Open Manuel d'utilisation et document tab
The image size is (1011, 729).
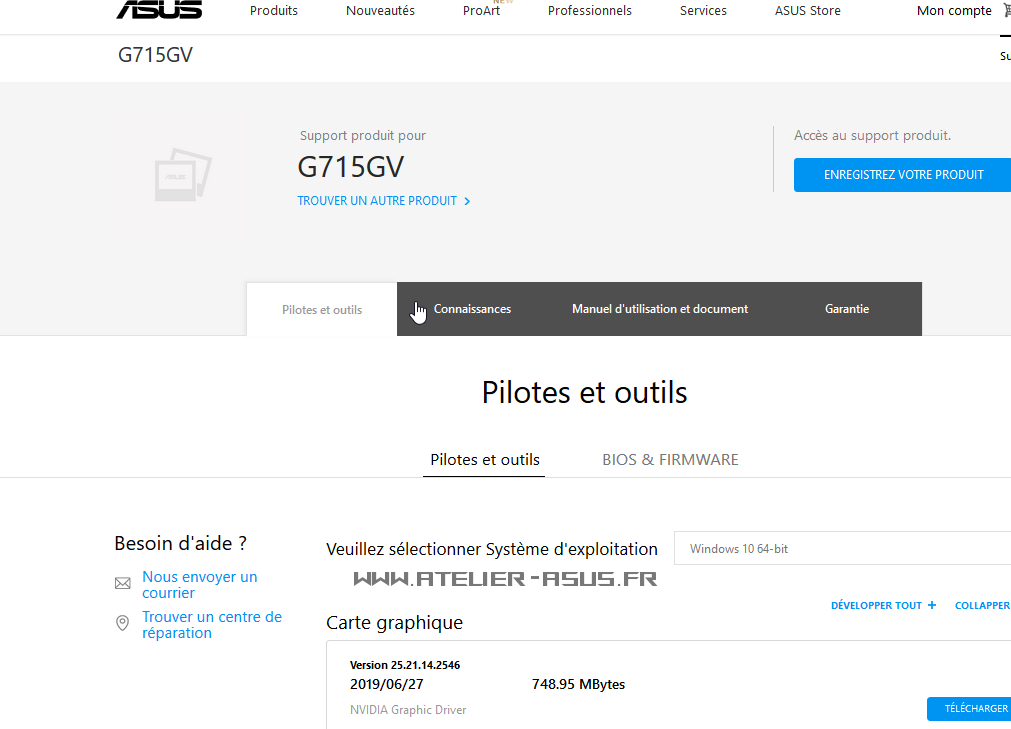click(x=660, y=309)
